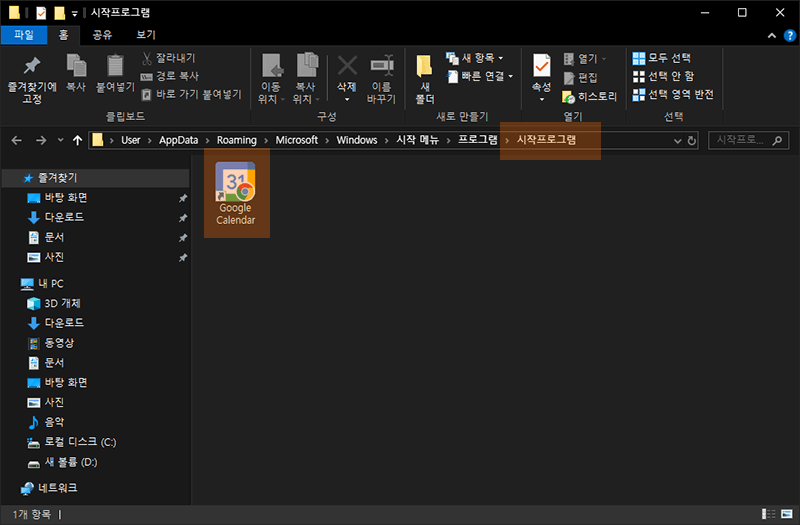Click 시작 메뉴 in the address path
The height and width of the screenshot is (525, 800).
tap(417, 140)
